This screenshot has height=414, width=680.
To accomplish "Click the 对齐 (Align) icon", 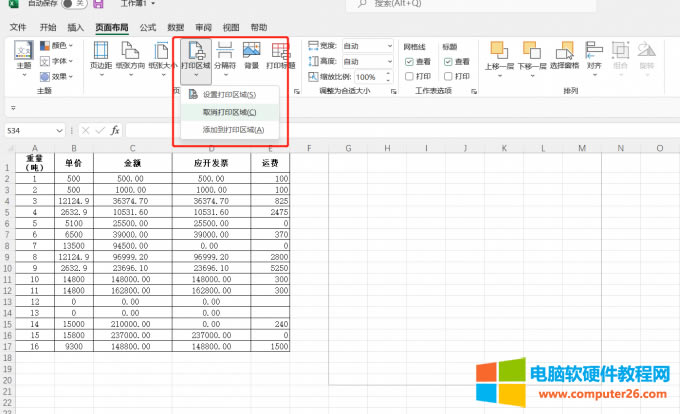I will (594, 52).
